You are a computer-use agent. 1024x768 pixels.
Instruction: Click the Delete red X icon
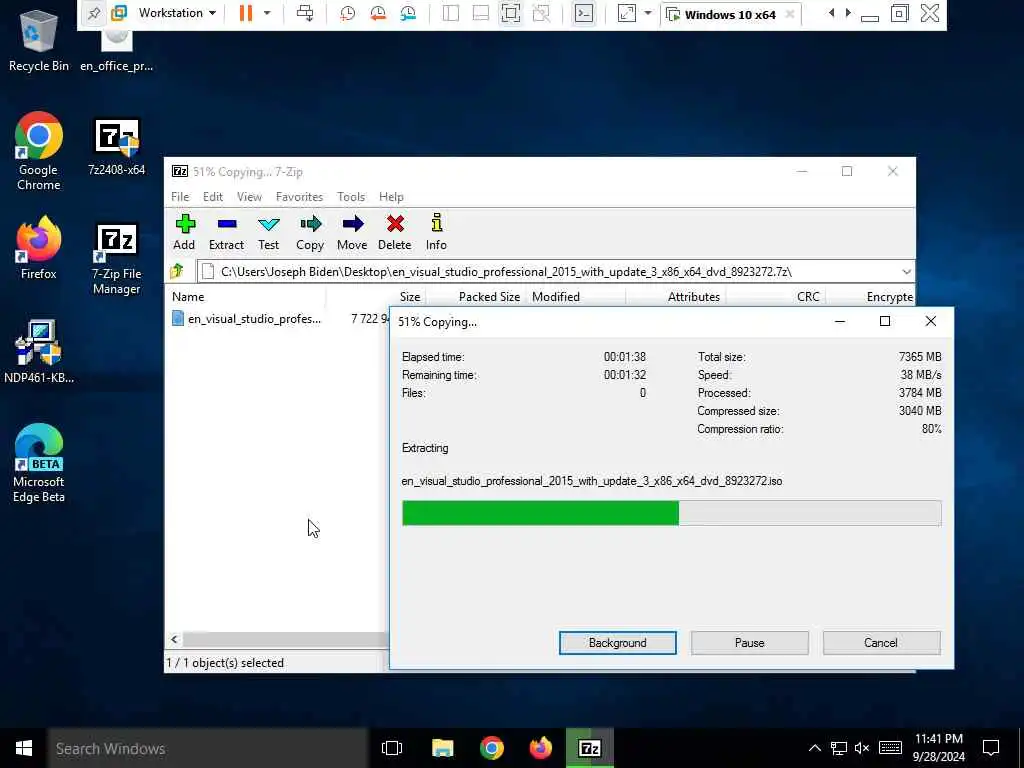(x=395, y=225)
